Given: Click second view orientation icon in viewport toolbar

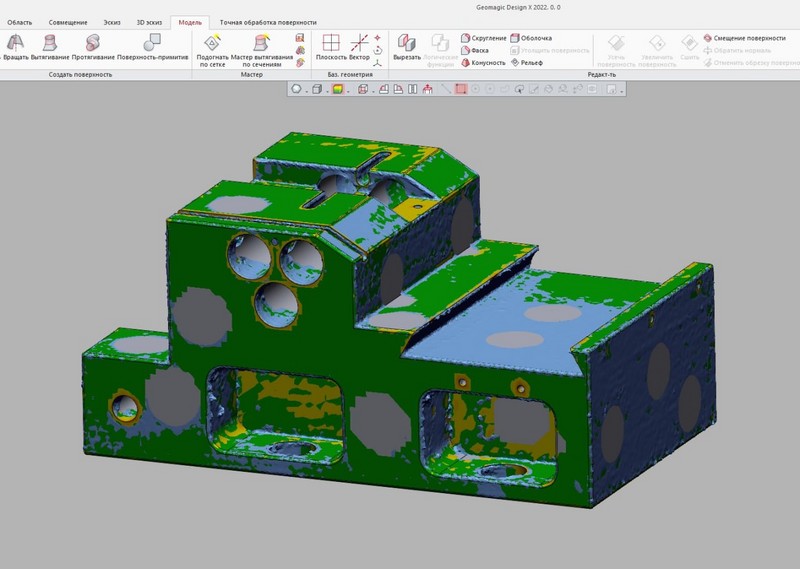Looking at the screenshot, I should pyautogui.click(x=398, y=89).
